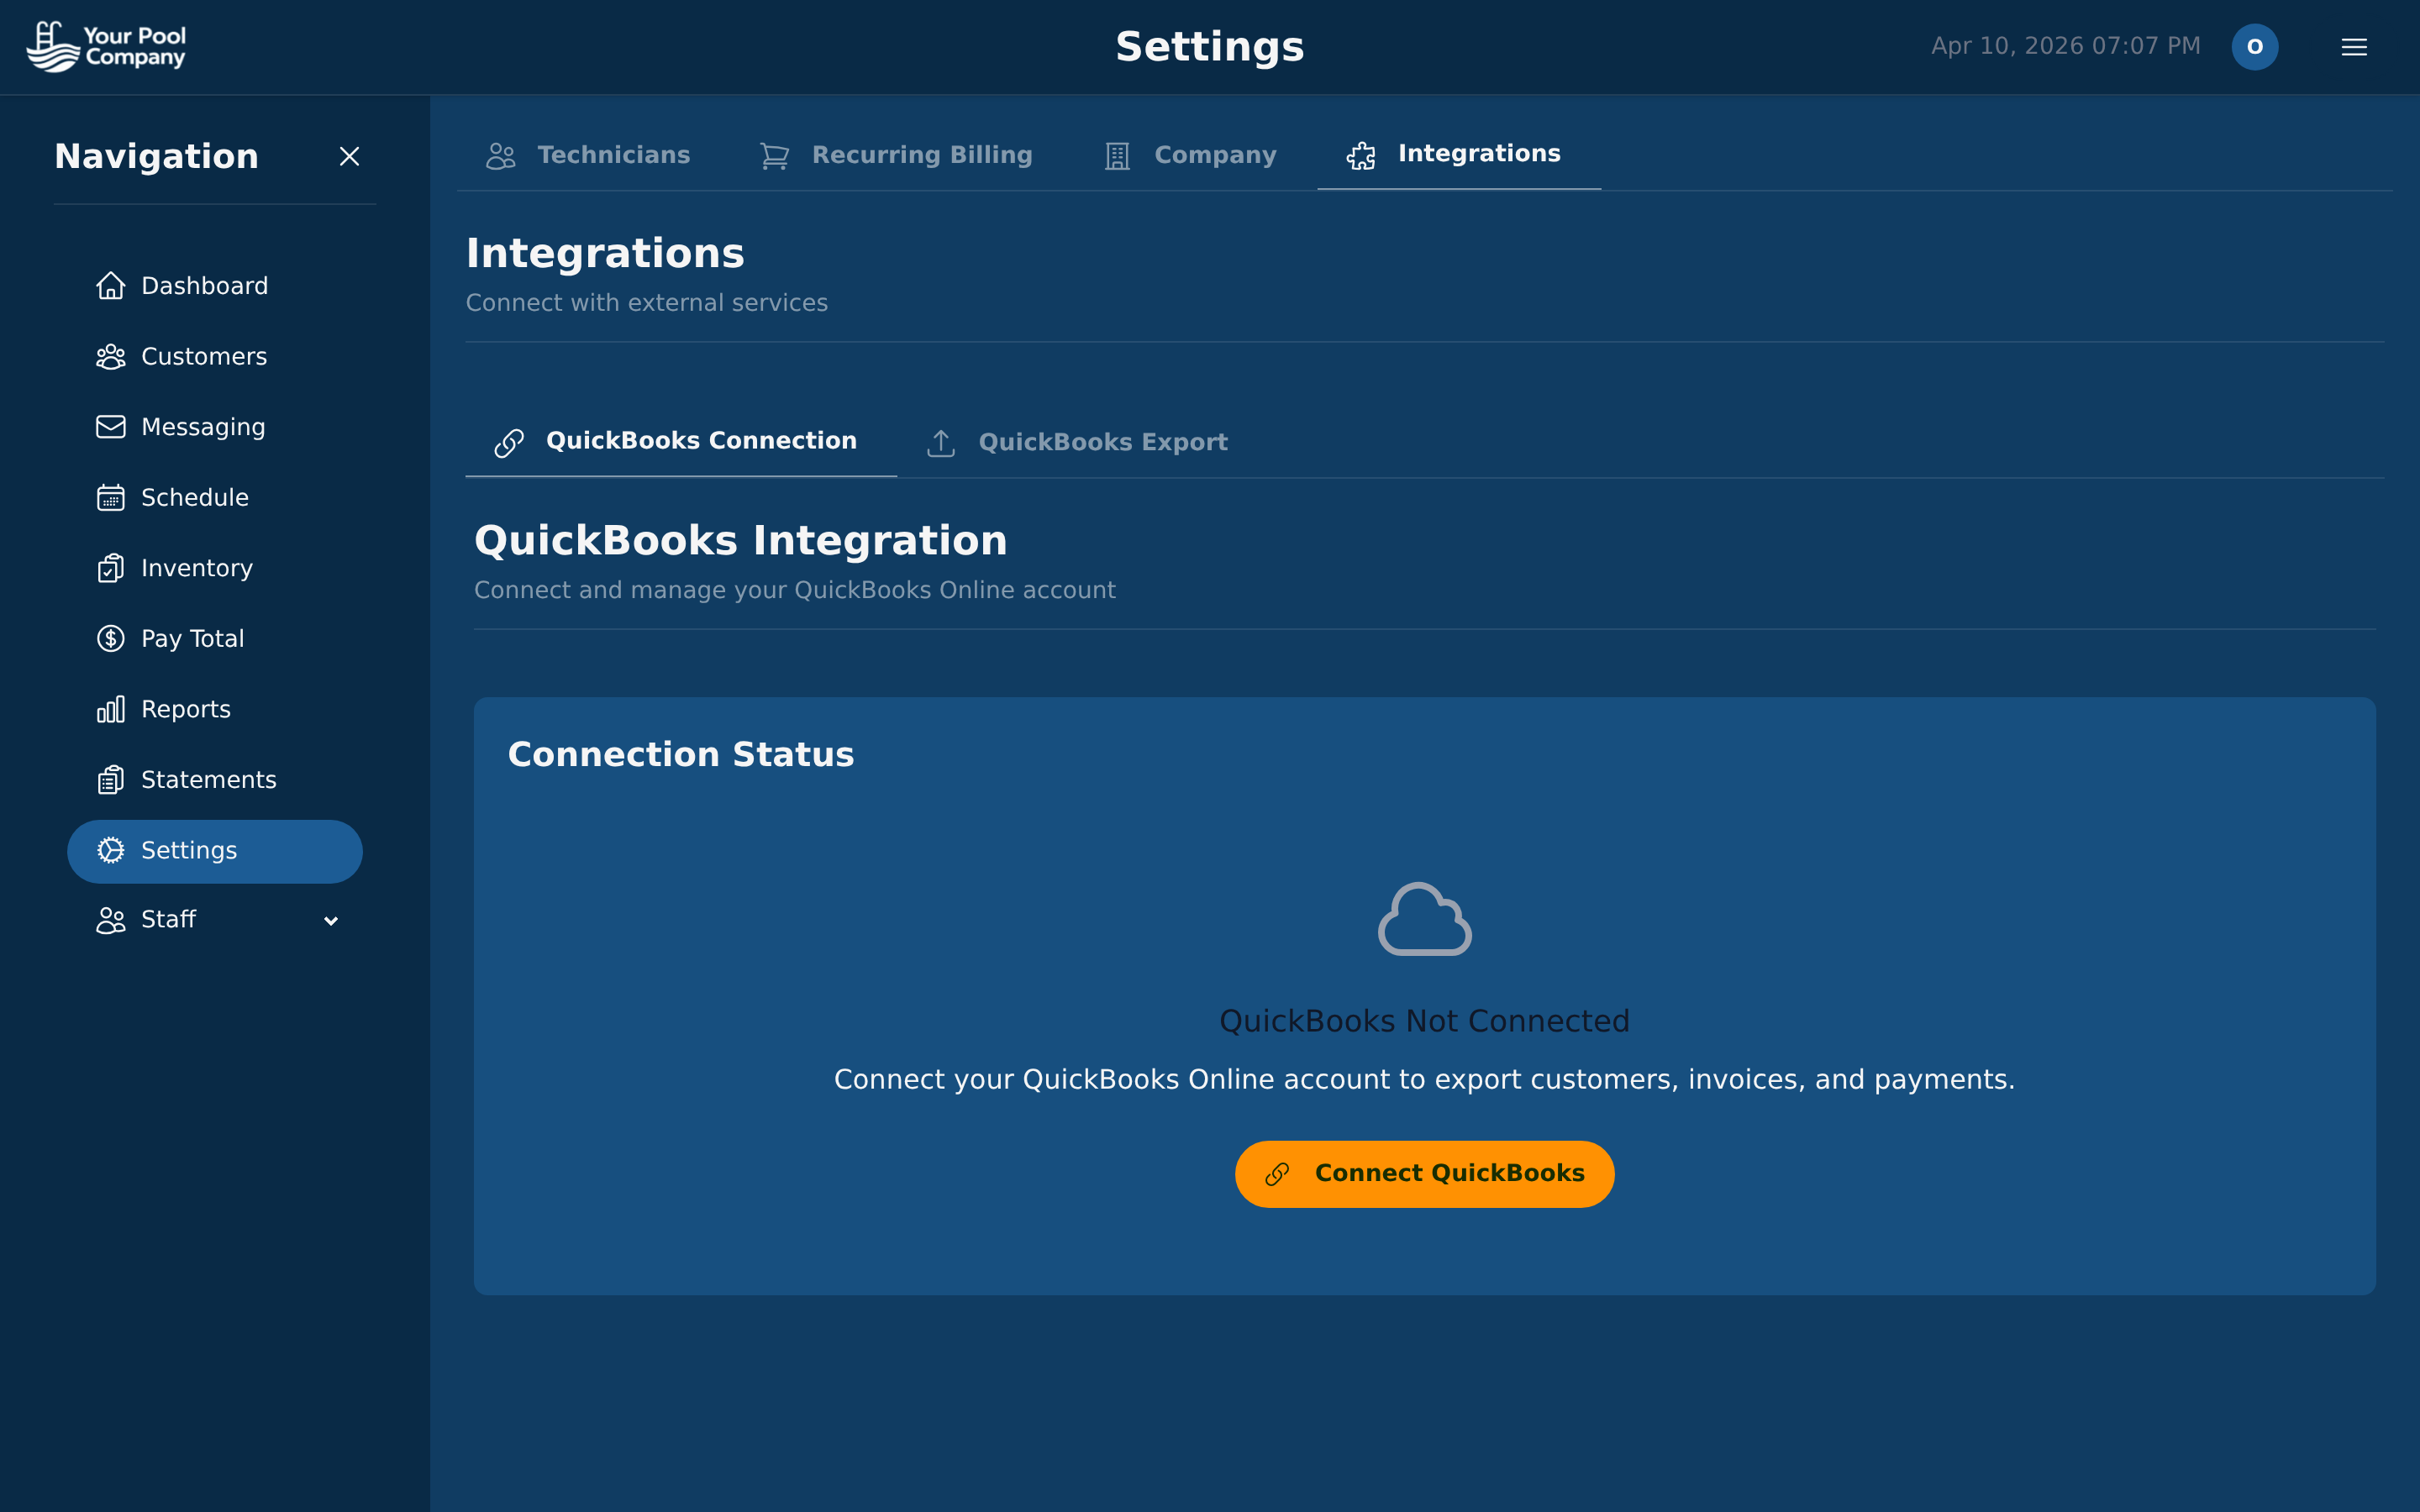
Task: Click the QuickBooks not connected cloud icon
Action: [x=1424, y=918]
